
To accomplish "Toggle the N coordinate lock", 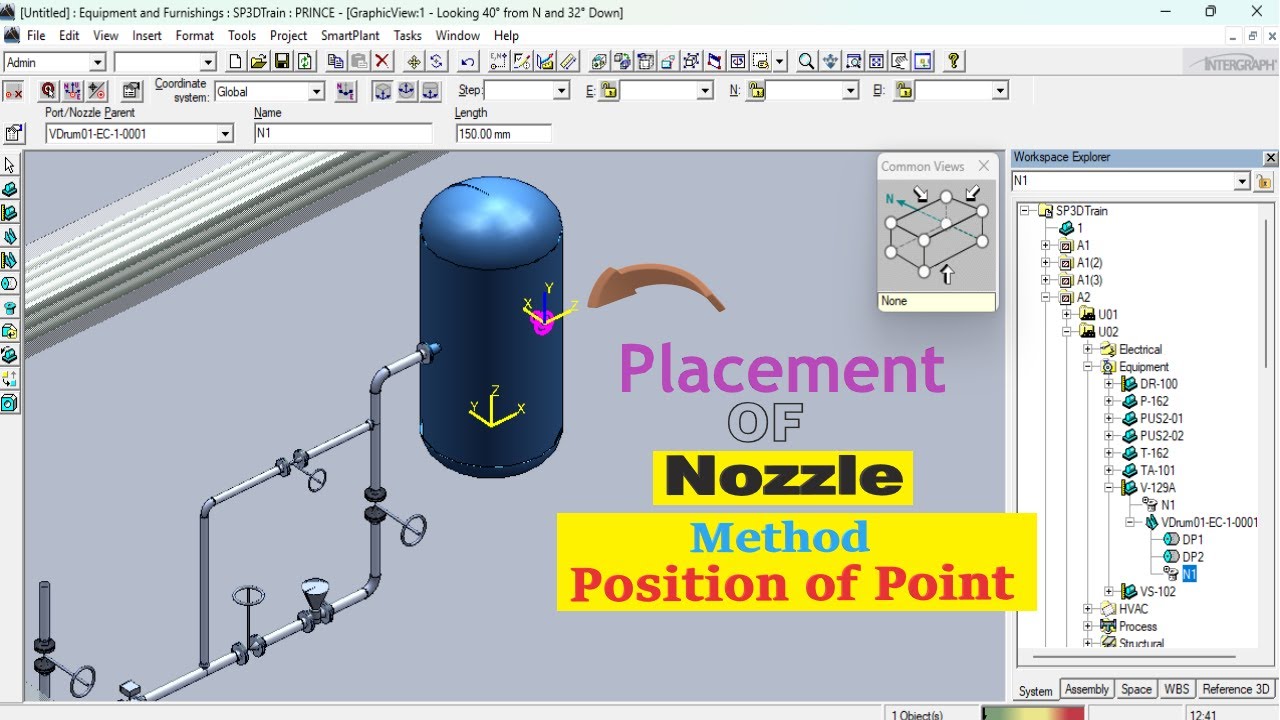I will tap(756, 91).
